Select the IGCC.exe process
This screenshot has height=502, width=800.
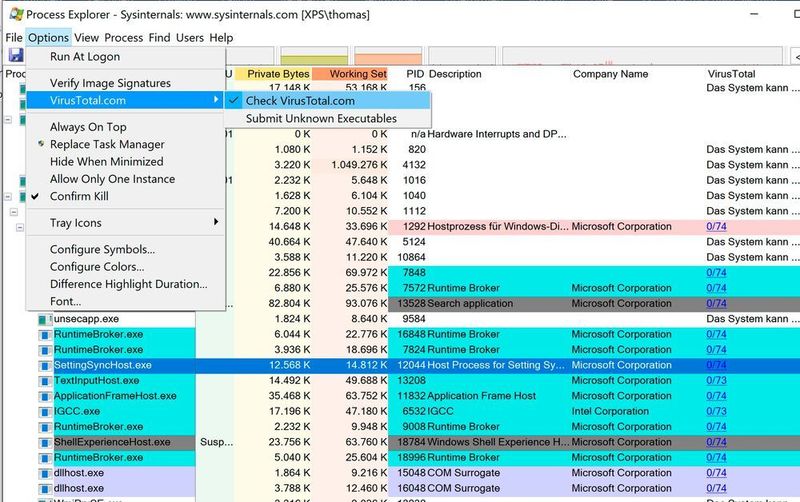77,412
